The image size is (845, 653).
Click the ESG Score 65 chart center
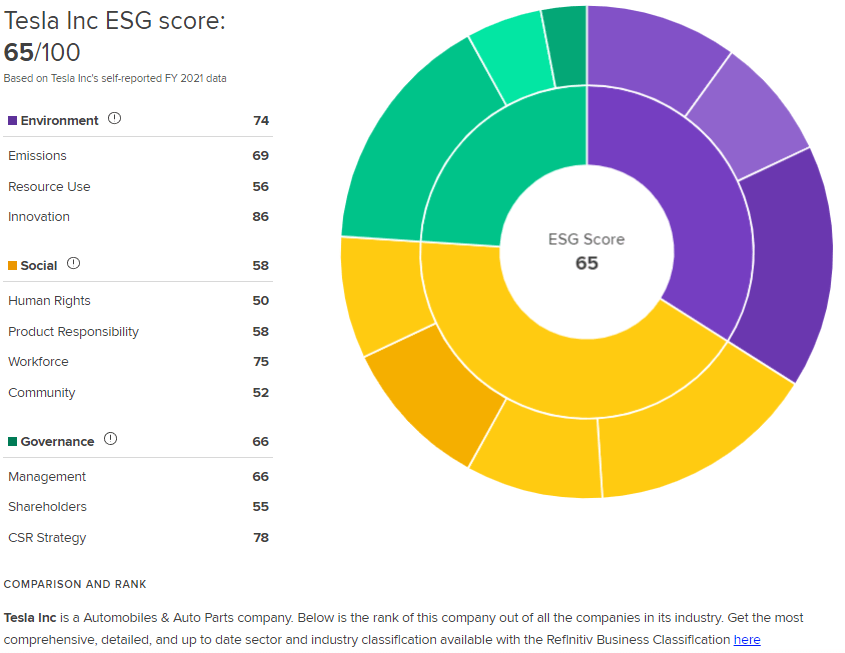coord(586,252)
